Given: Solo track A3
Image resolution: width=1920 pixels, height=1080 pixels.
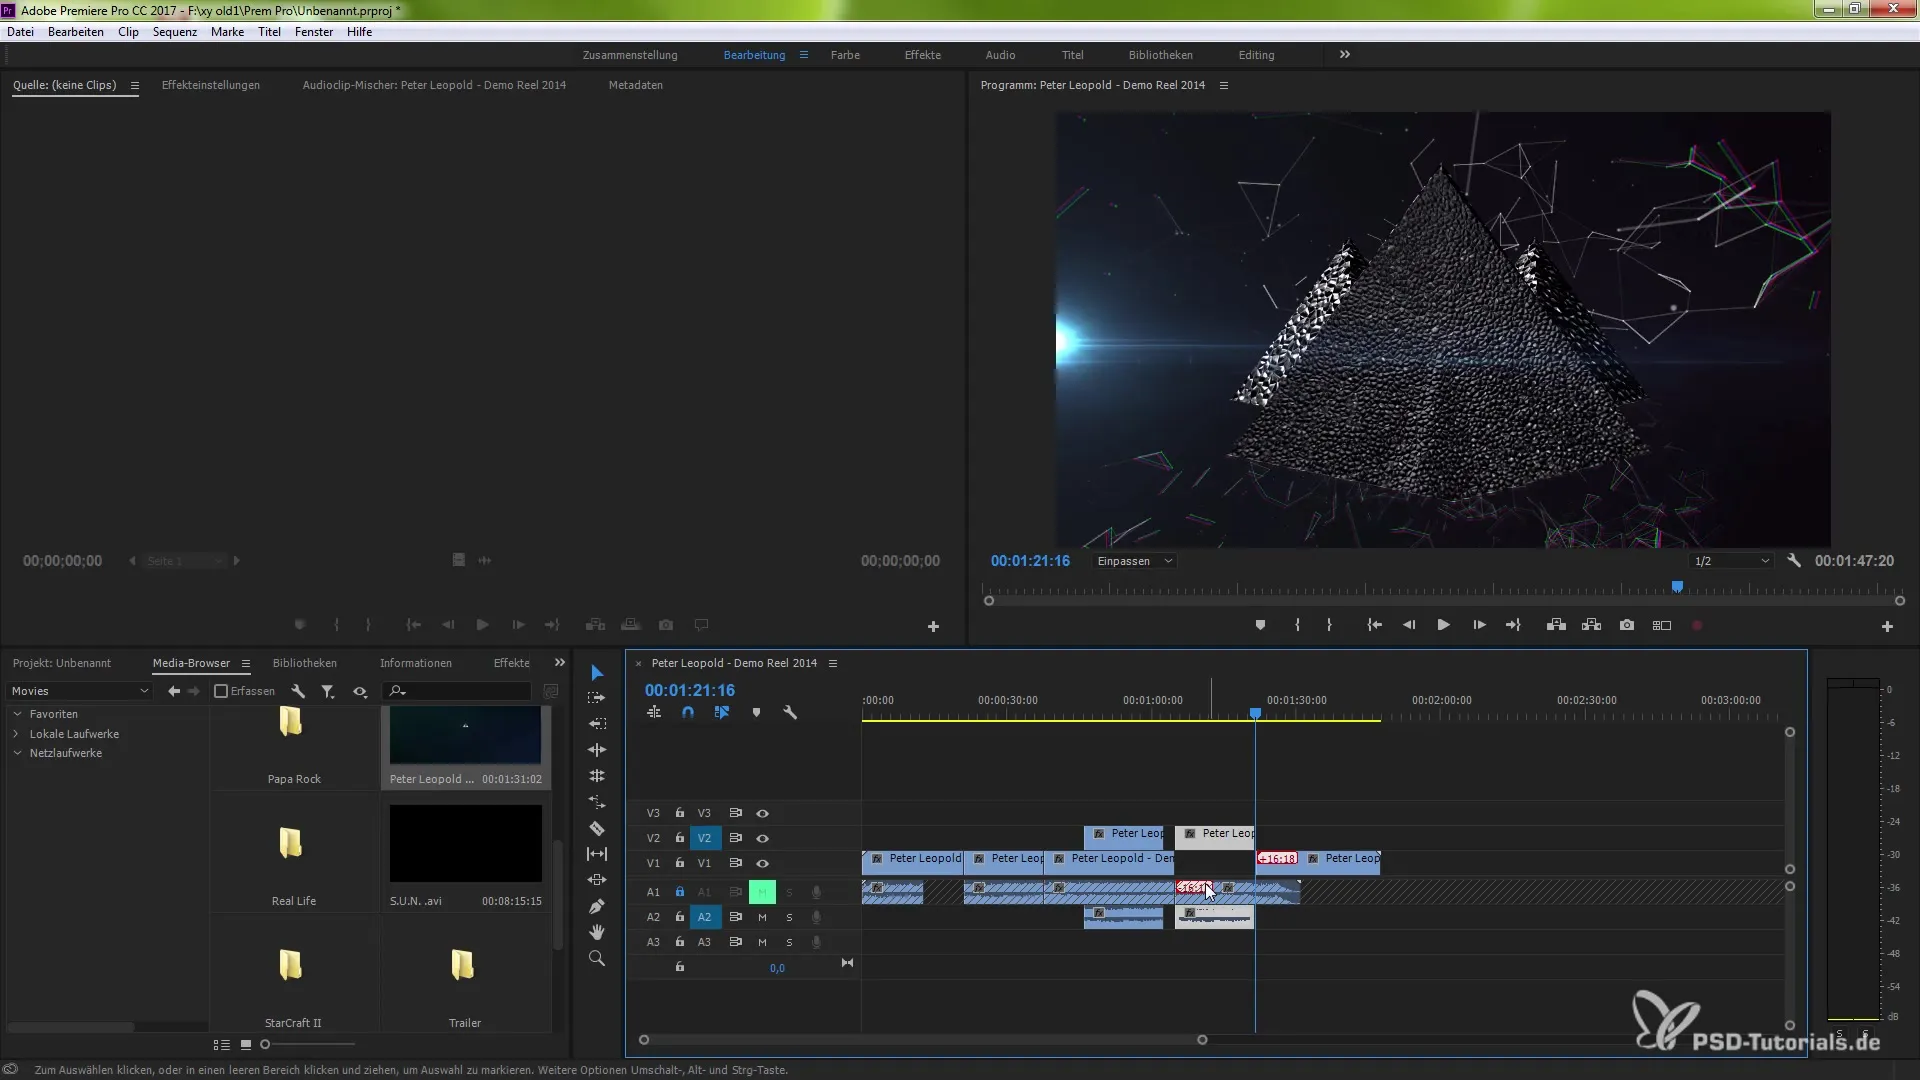Looking at the screenshot, I should (x=789, y=942).
